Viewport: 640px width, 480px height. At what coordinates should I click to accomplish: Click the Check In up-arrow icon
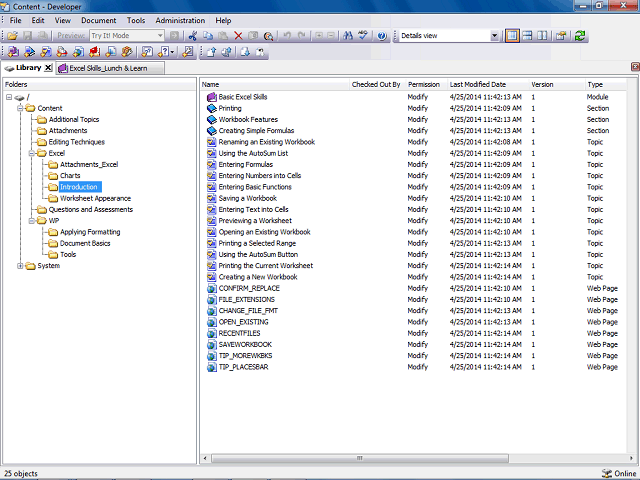tap(211, 52)
